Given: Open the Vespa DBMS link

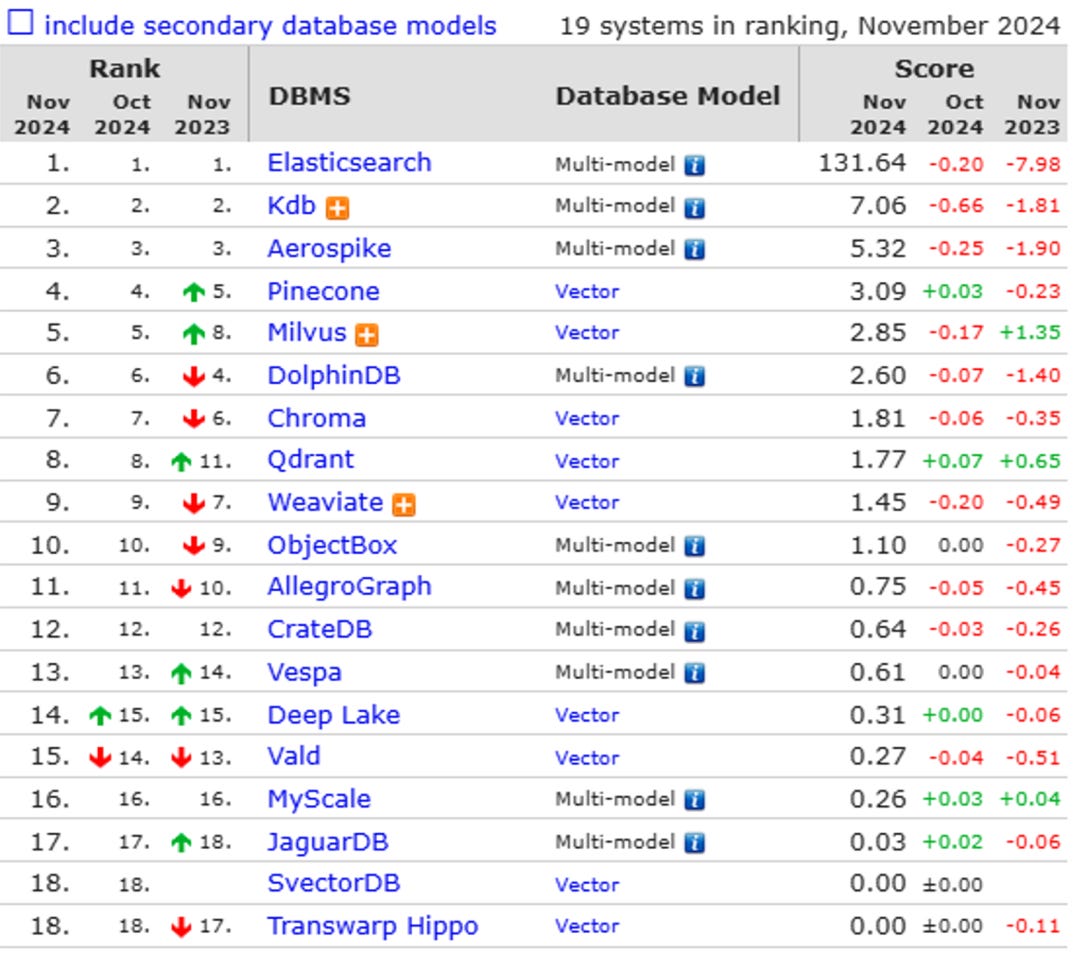Looking at the screenshot, I should point(304,672).
